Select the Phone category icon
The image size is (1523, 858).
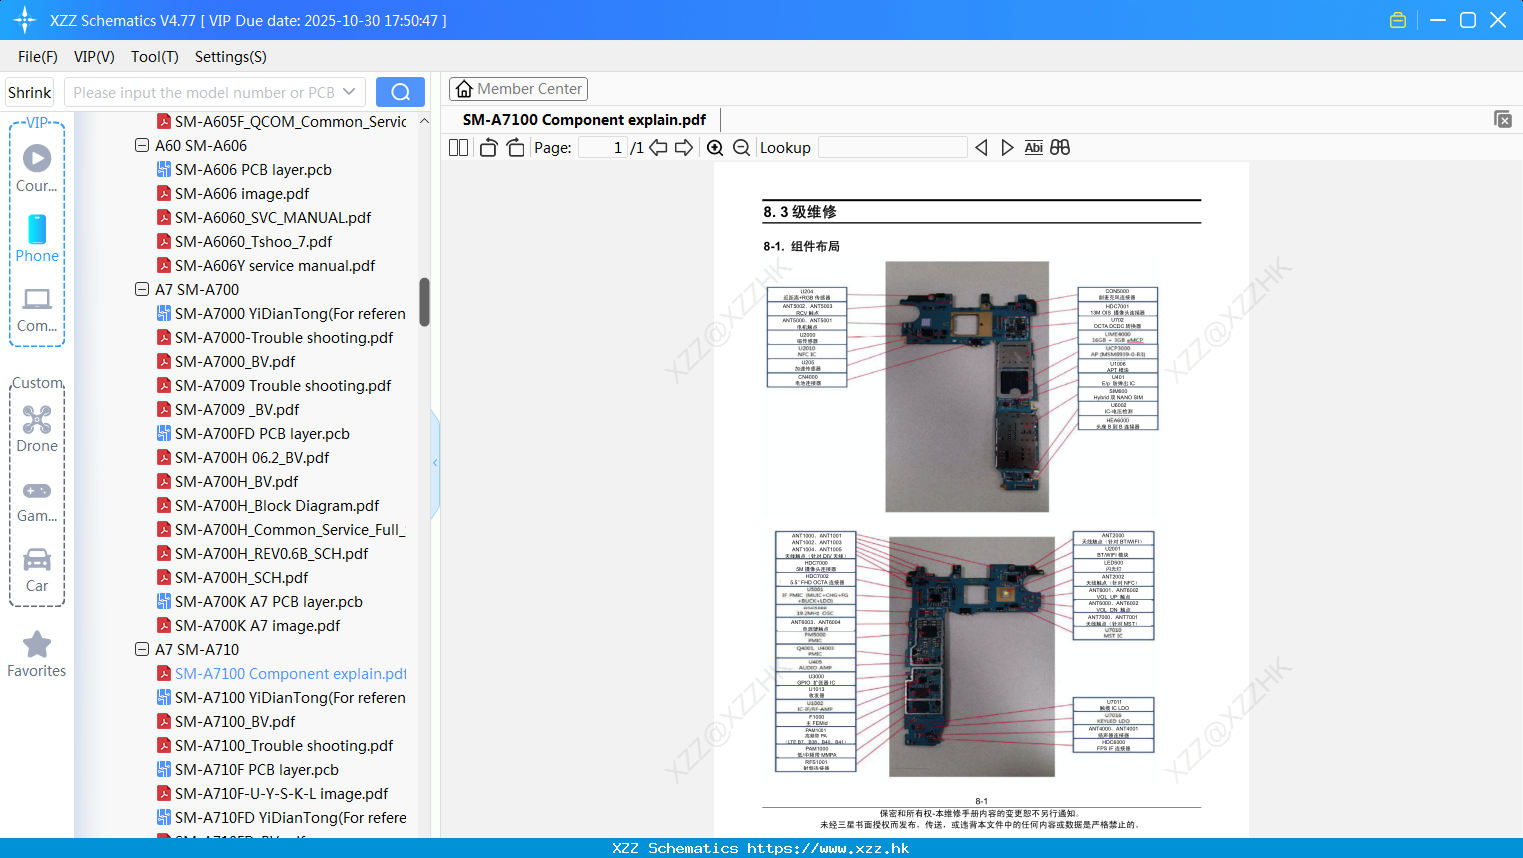[37, 238]
